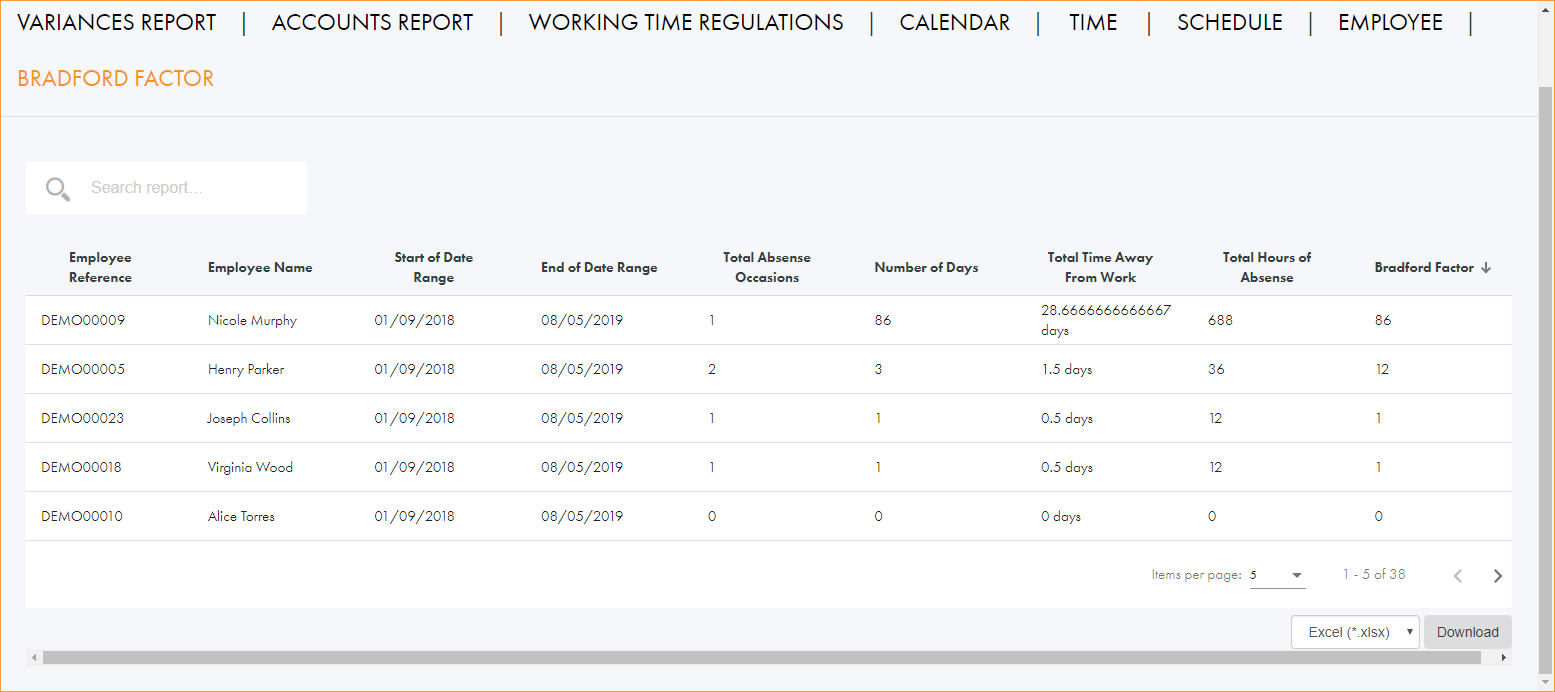Viewport: 1555px width, 692px height.
Task: Open Working Time Regulations tab
Action: tap(686, 23)
